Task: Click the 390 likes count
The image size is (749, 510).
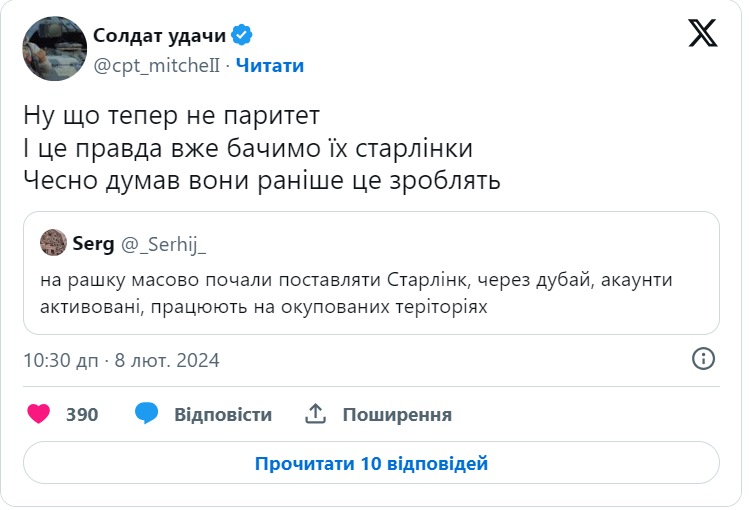Action: pyautogui.click(x=82, y=414)
